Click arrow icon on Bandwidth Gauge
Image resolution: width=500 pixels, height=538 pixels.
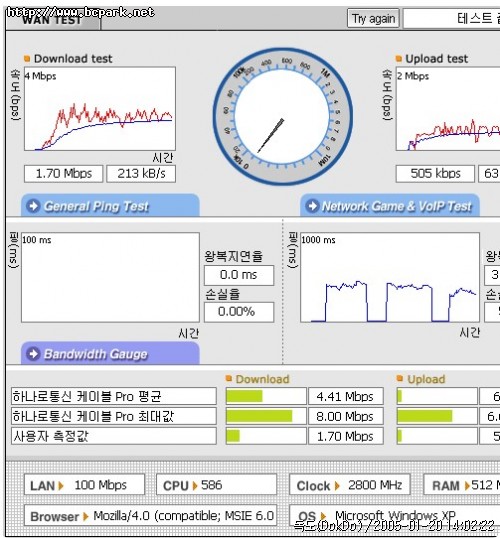coord(33,354)
